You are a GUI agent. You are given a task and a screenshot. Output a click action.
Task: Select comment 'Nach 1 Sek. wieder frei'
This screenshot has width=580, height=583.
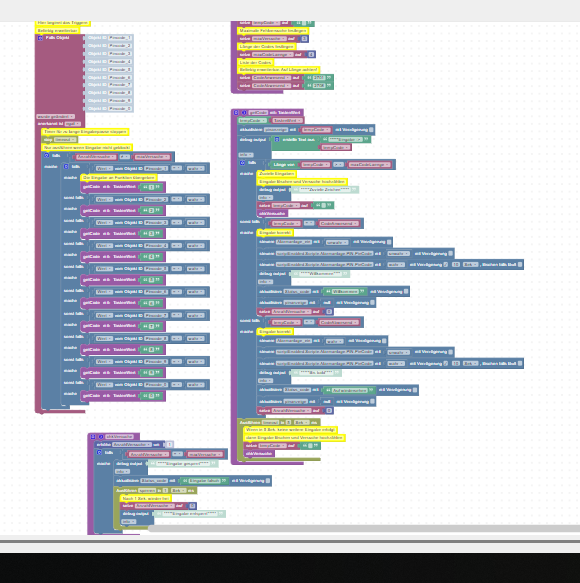click(146, 498)
